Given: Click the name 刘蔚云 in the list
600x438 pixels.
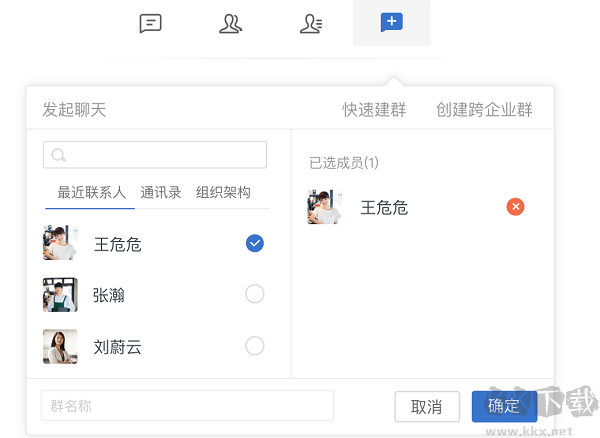Looking at the screenshot, I should [117, 347].
